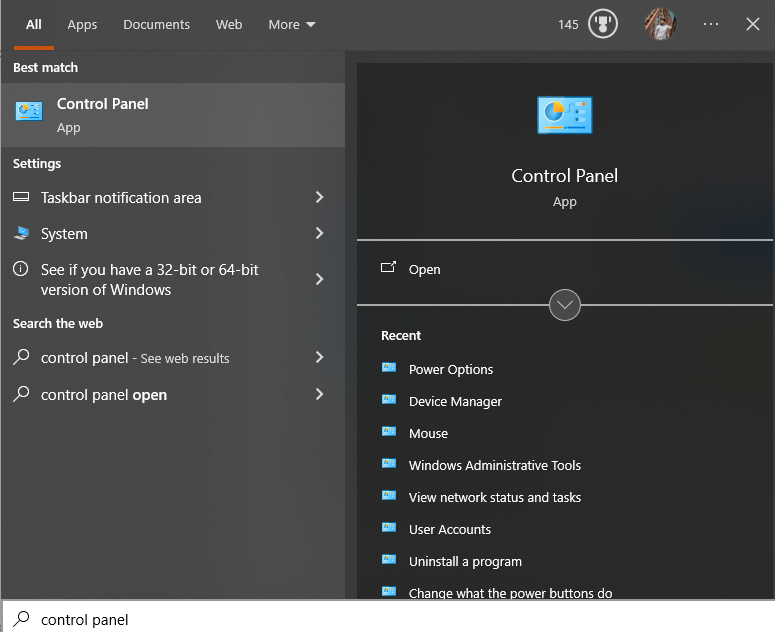775x632 pixels.
Task: Click into the control panel search field
Action: 388,619
